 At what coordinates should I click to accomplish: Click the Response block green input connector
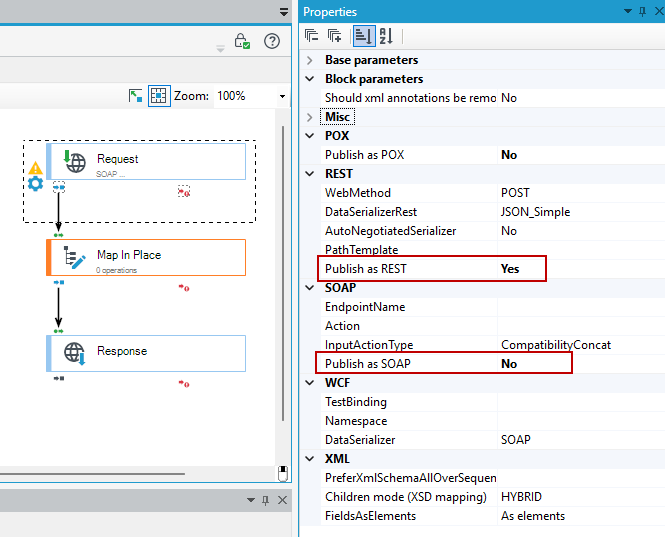tap(59, 331)
